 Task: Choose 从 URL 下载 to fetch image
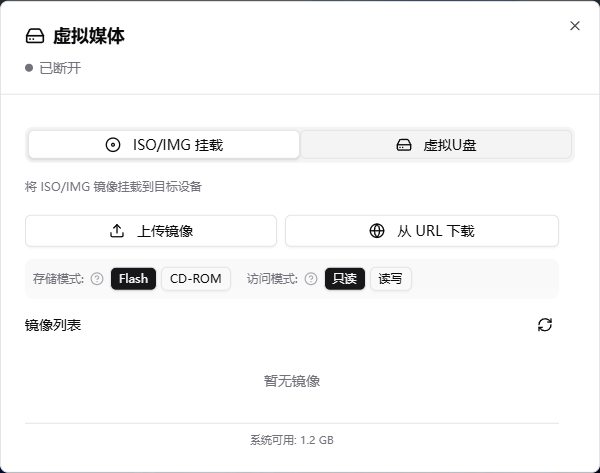[x=422, y=231]
